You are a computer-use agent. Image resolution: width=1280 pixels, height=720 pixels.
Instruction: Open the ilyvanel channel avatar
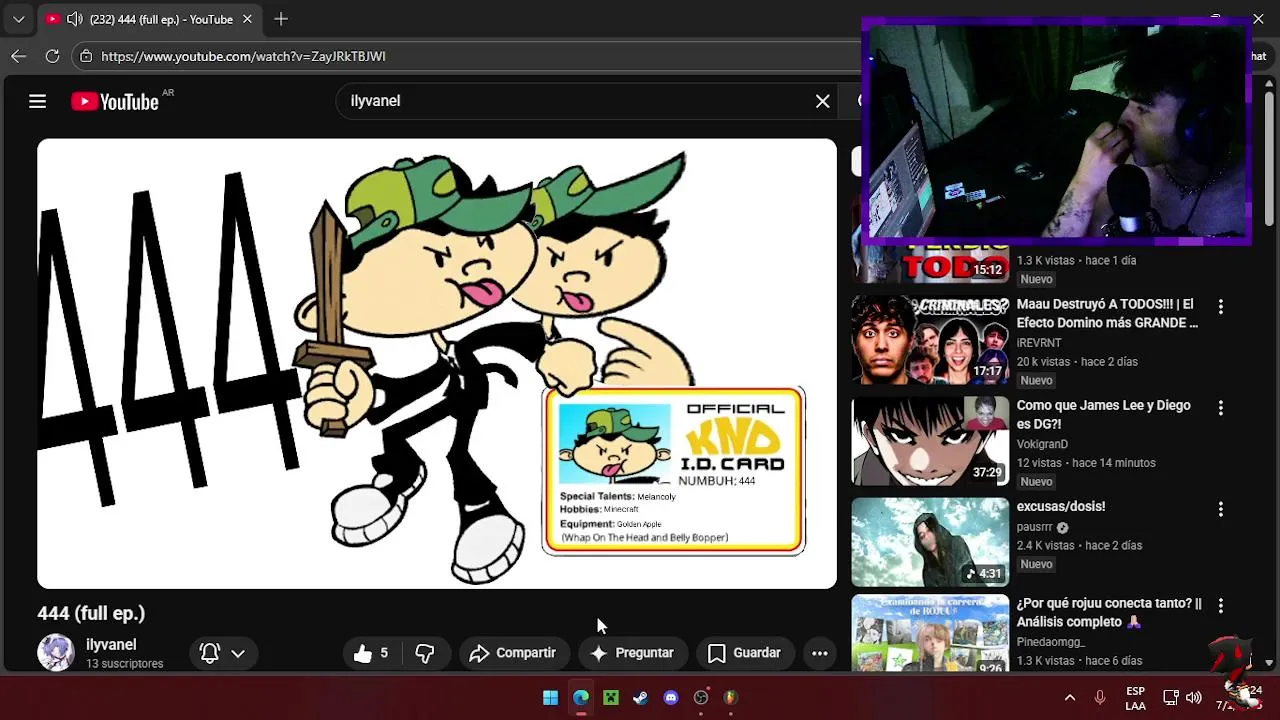56,653
